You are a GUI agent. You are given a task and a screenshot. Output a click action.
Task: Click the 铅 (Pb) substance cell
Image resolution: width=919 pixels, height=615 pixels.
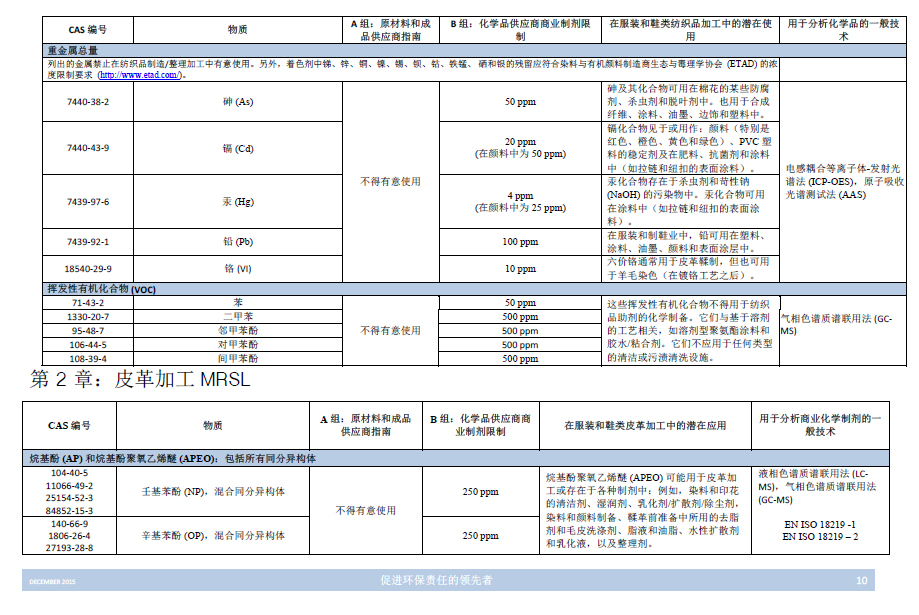pyautogui.click(x=237, y=242)
